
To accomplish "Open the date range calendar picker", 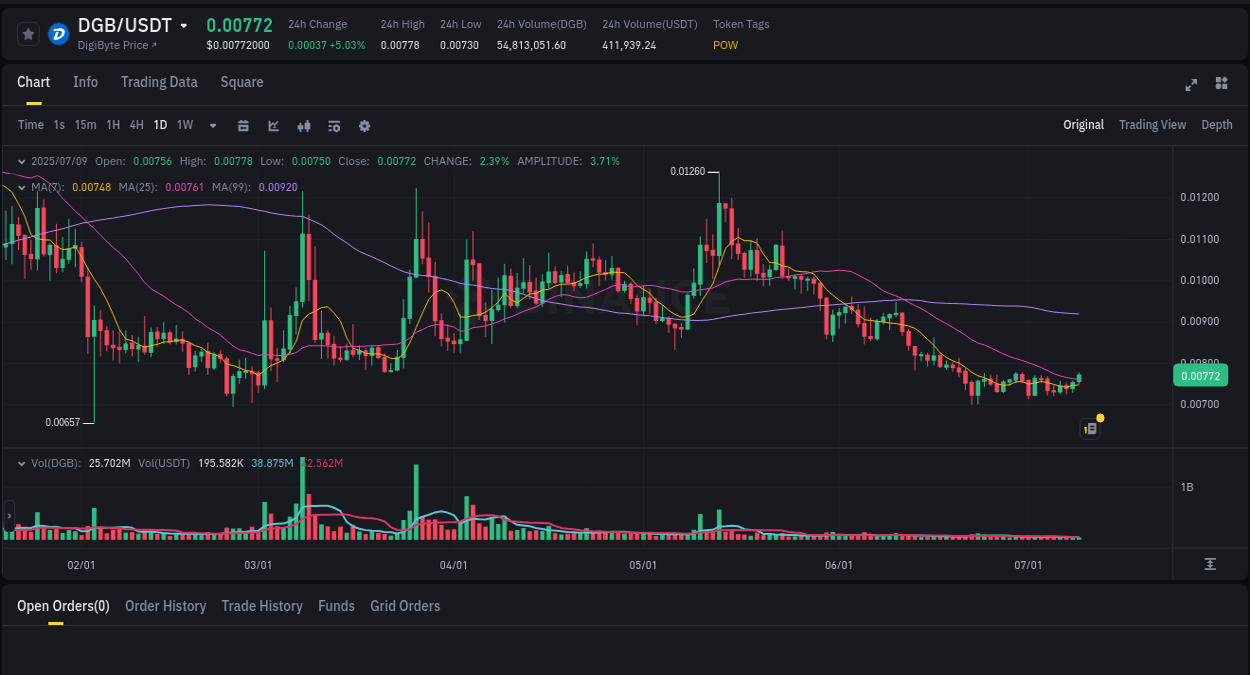I will pyautogui.click(x=243, y=125).
